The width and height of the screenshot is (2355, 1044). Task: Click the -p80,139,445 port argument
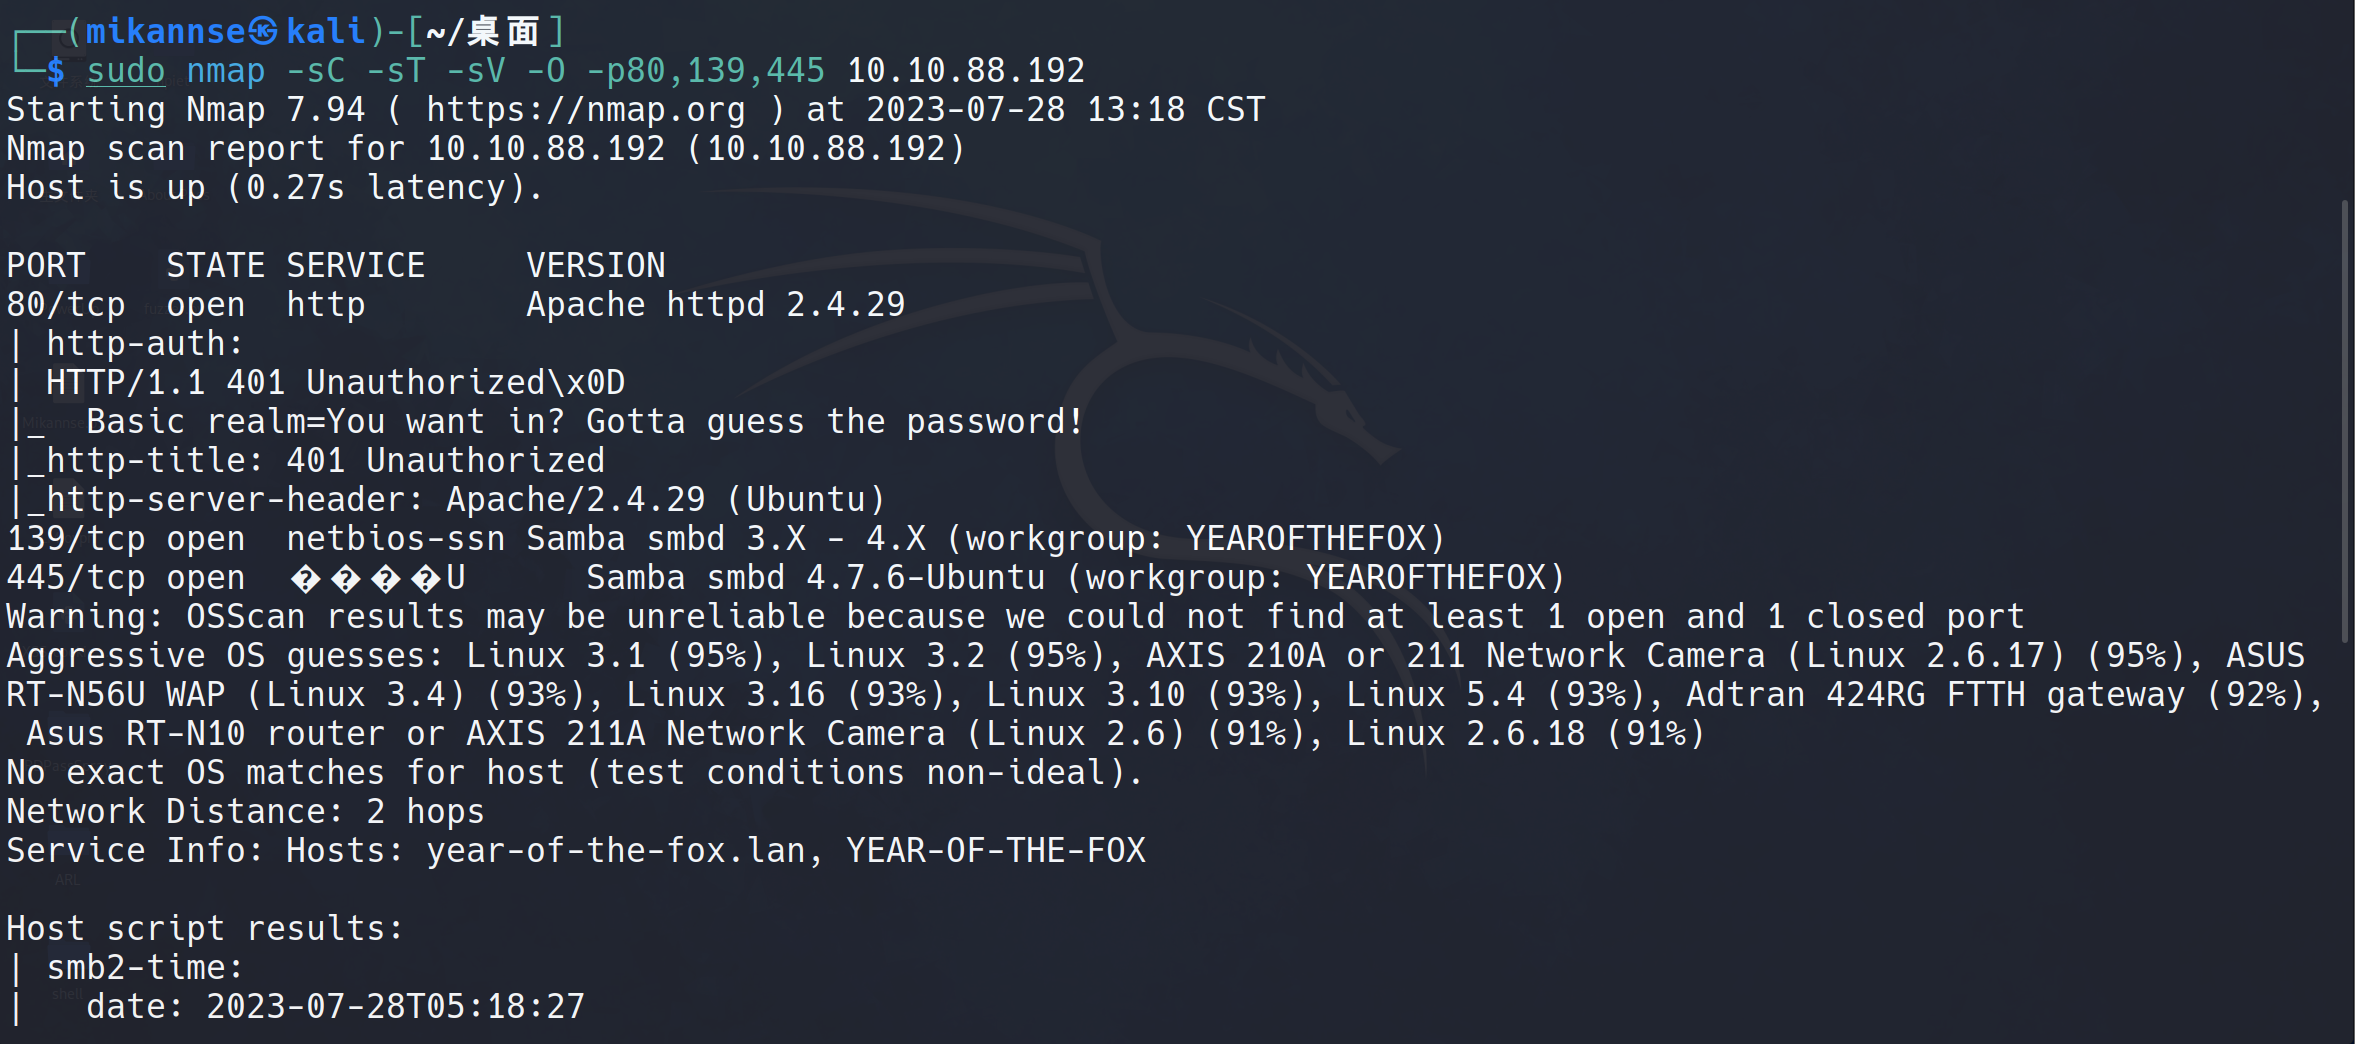(705, 71)
